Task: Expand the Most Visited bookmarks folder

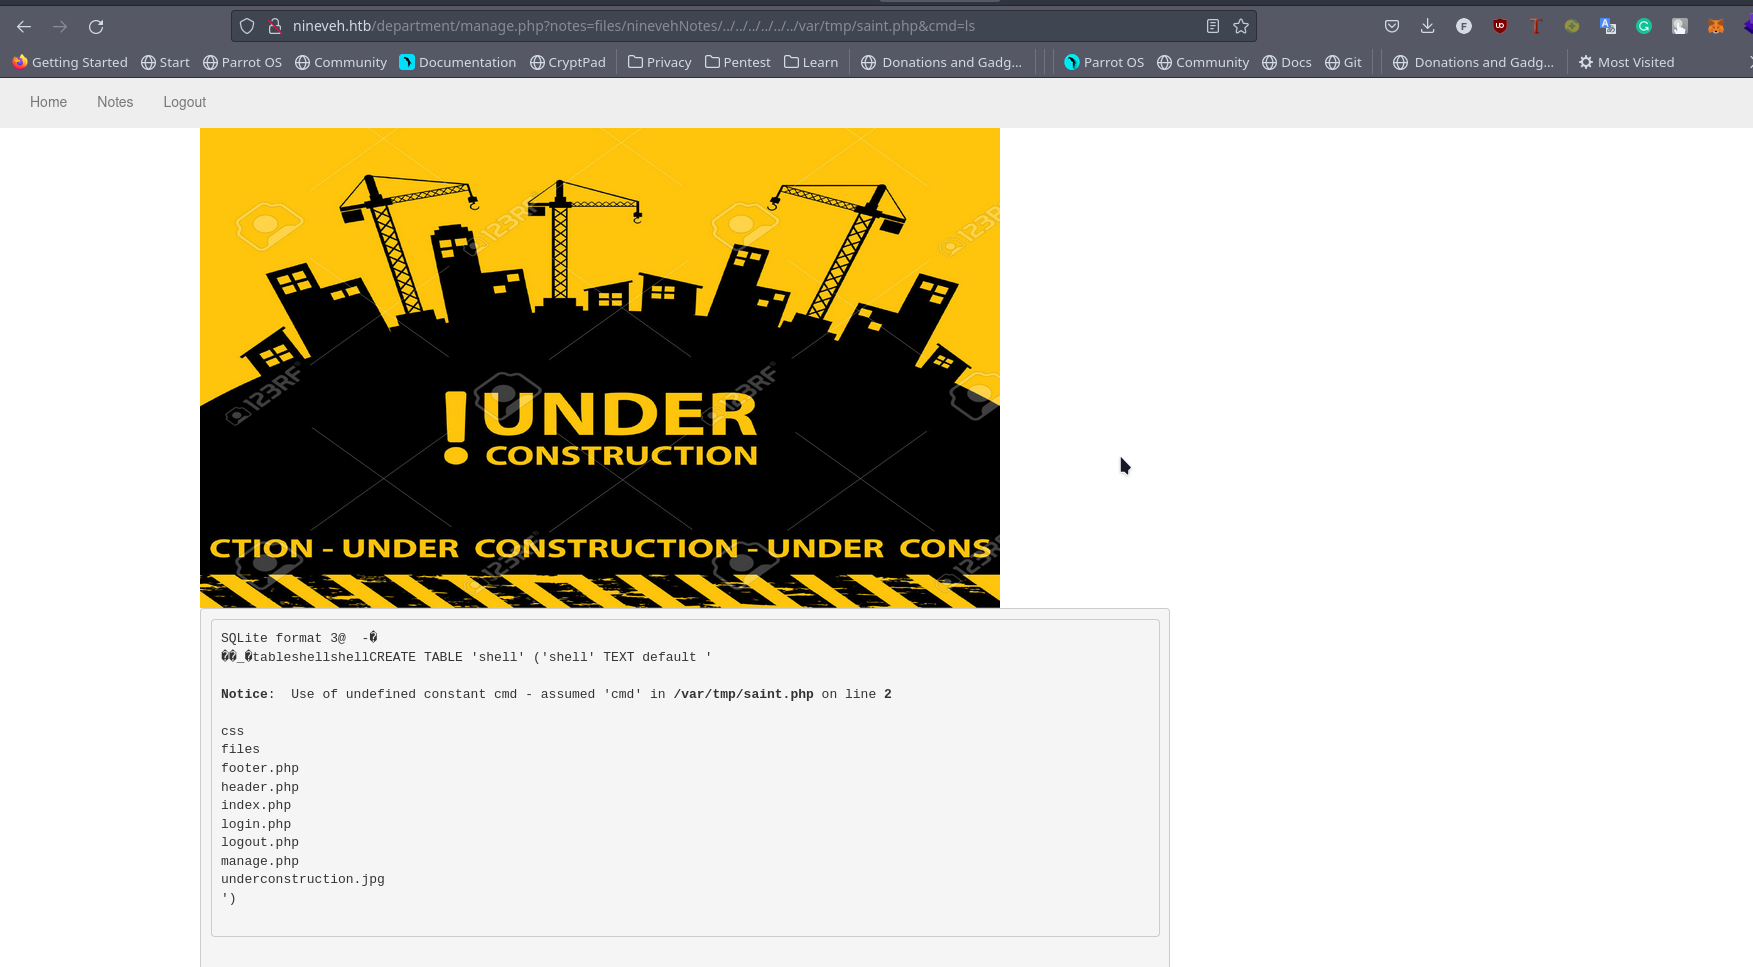Action: 1626,62
